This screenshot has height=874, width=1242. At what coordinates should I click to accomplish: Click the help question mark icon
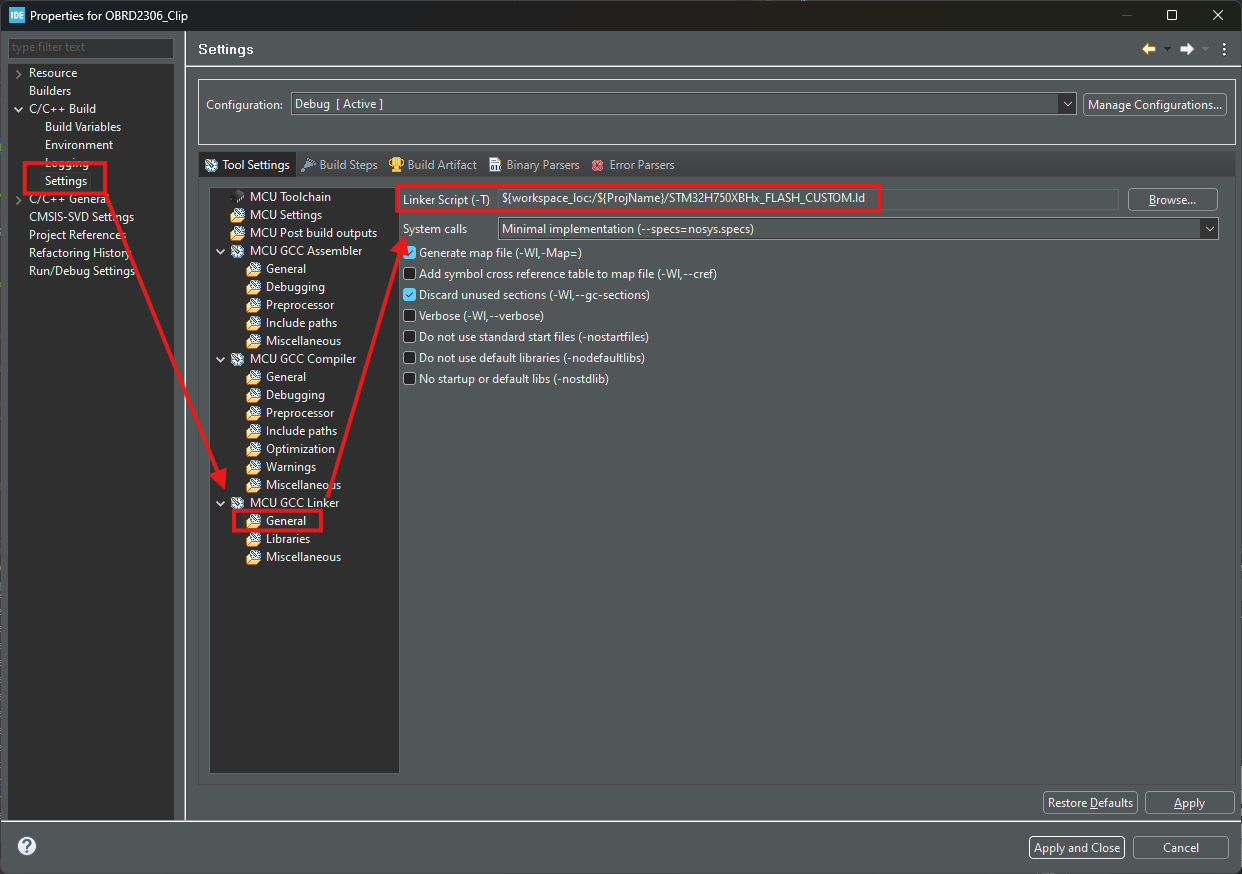[26, 845]
